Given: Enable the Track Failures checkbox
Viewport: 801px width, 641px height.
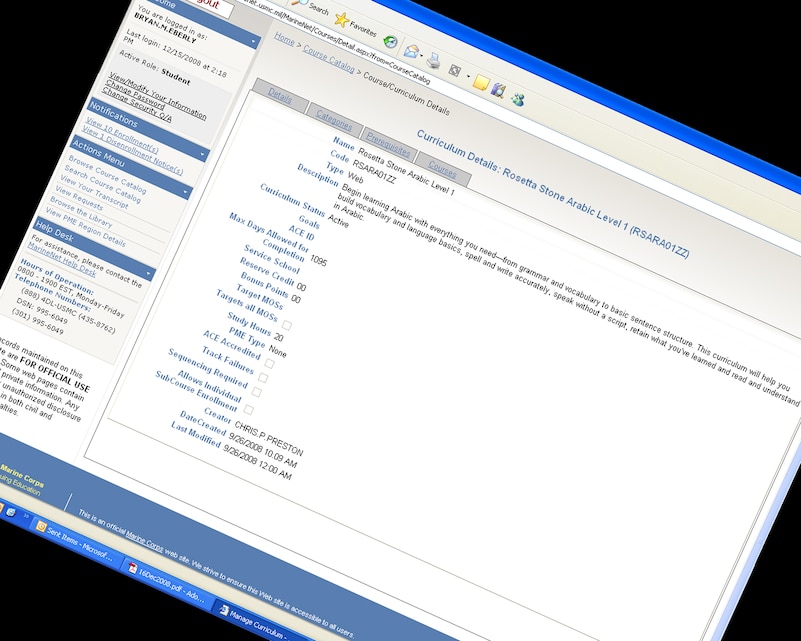Looking at the screenshot, I should click(263, 376).
